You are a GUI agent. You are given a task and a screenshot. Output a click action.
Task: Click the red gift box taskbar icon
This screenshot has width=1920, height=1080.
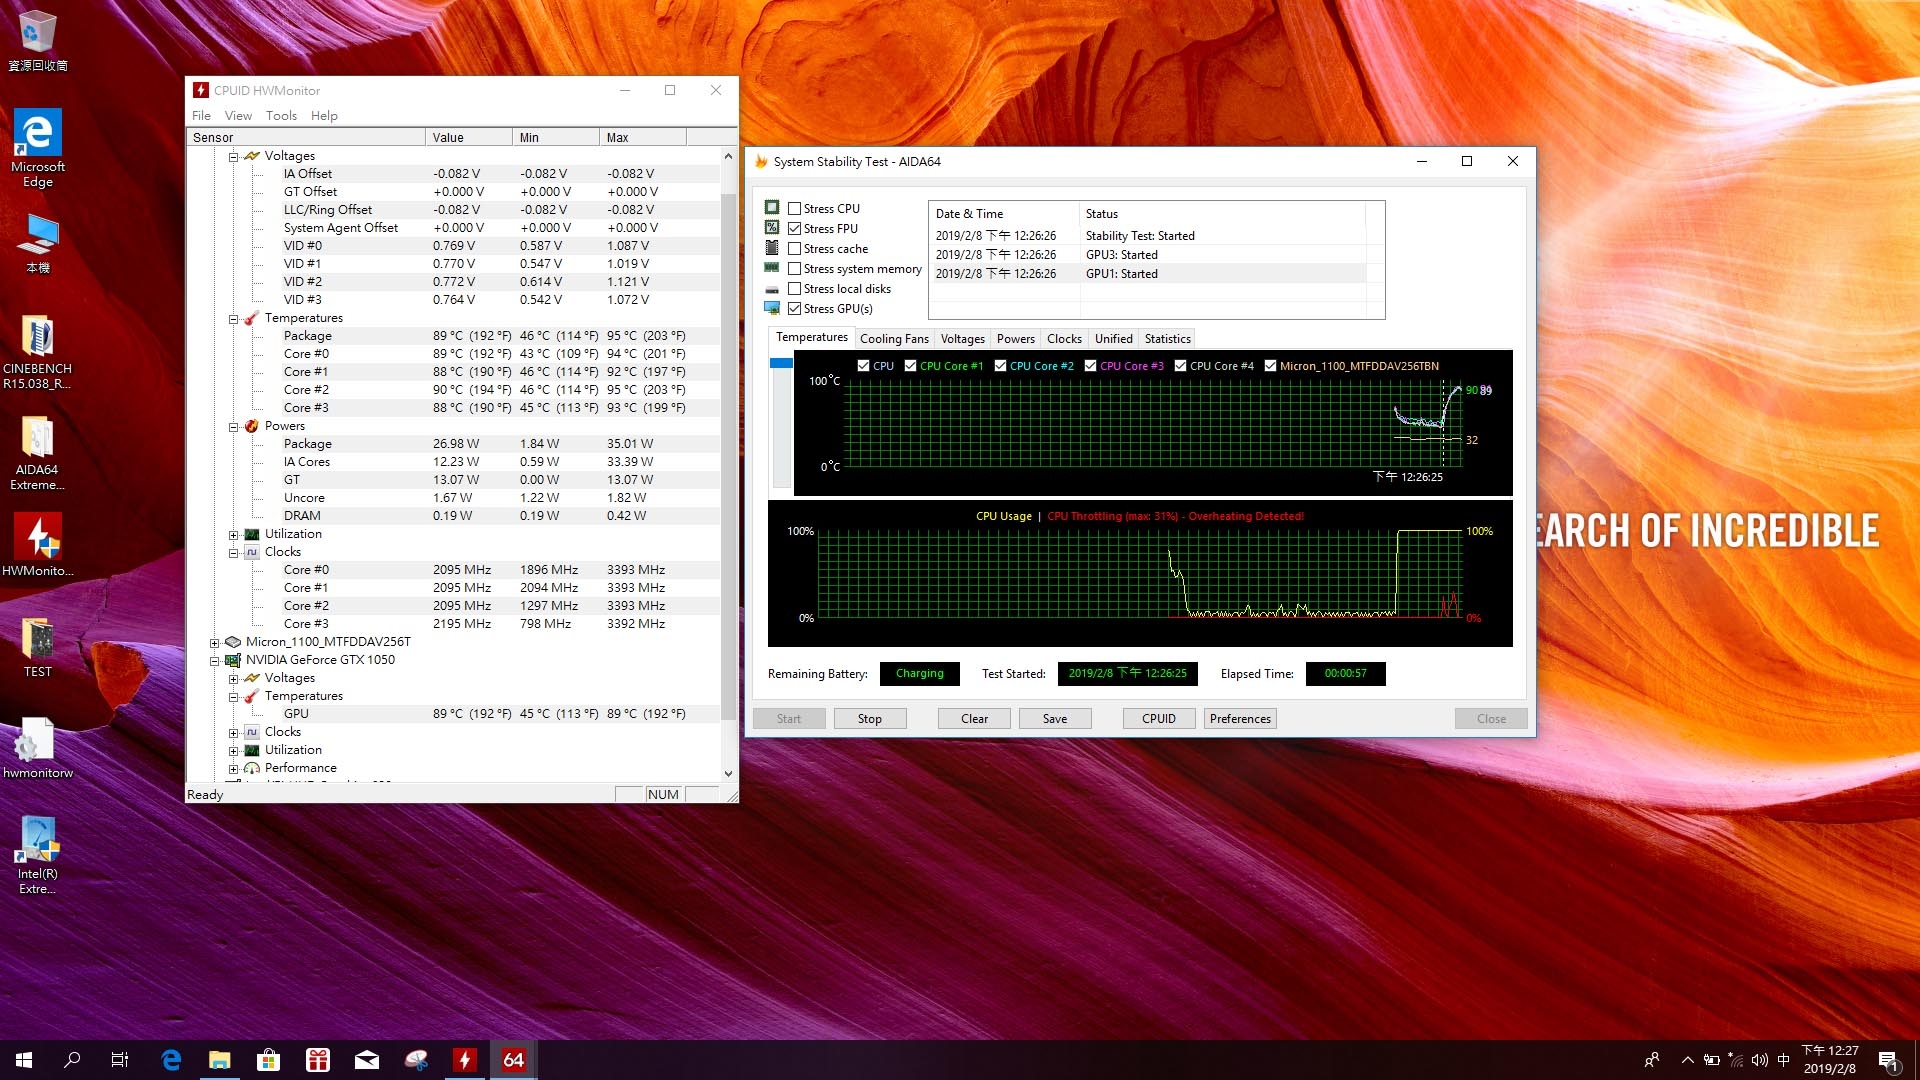[318, 1060]
